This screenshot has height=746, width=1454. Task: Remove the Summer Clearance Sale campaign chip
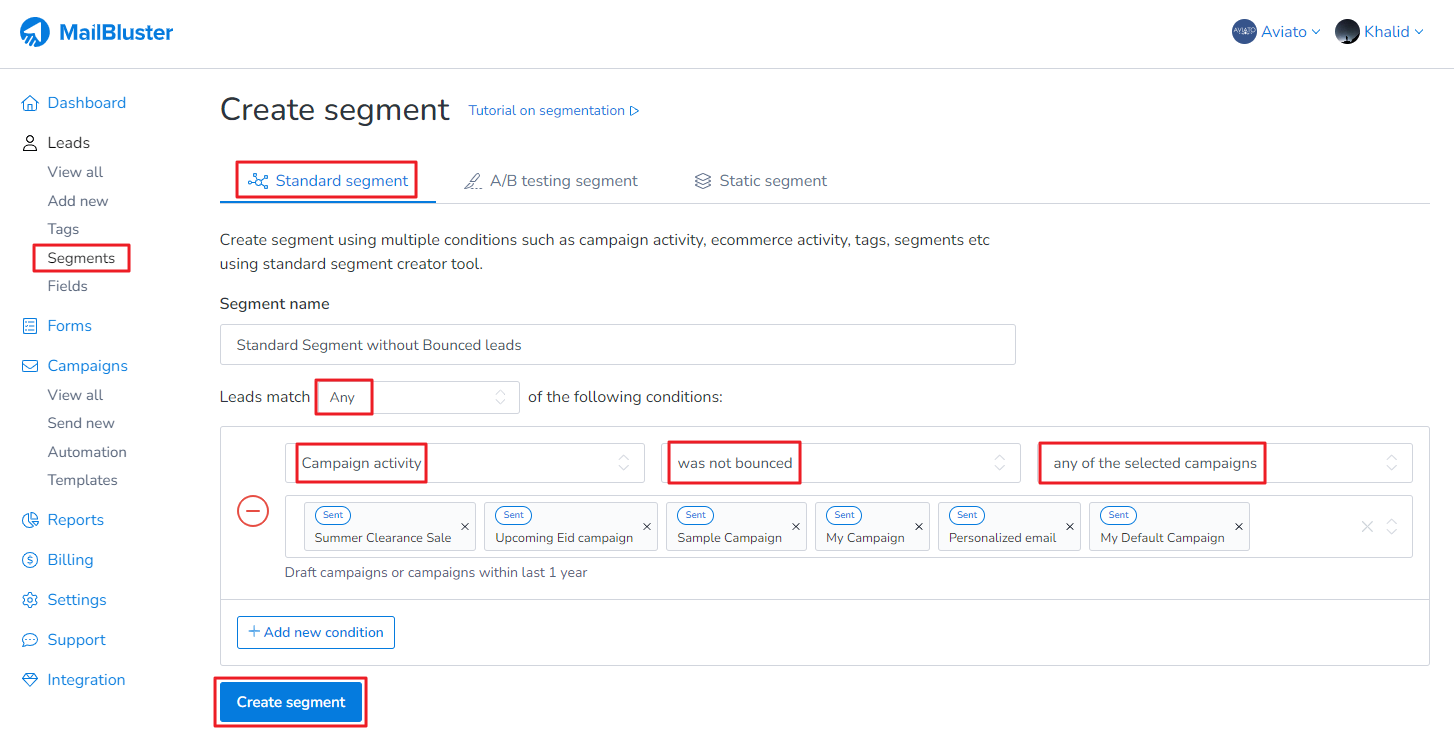465,527
